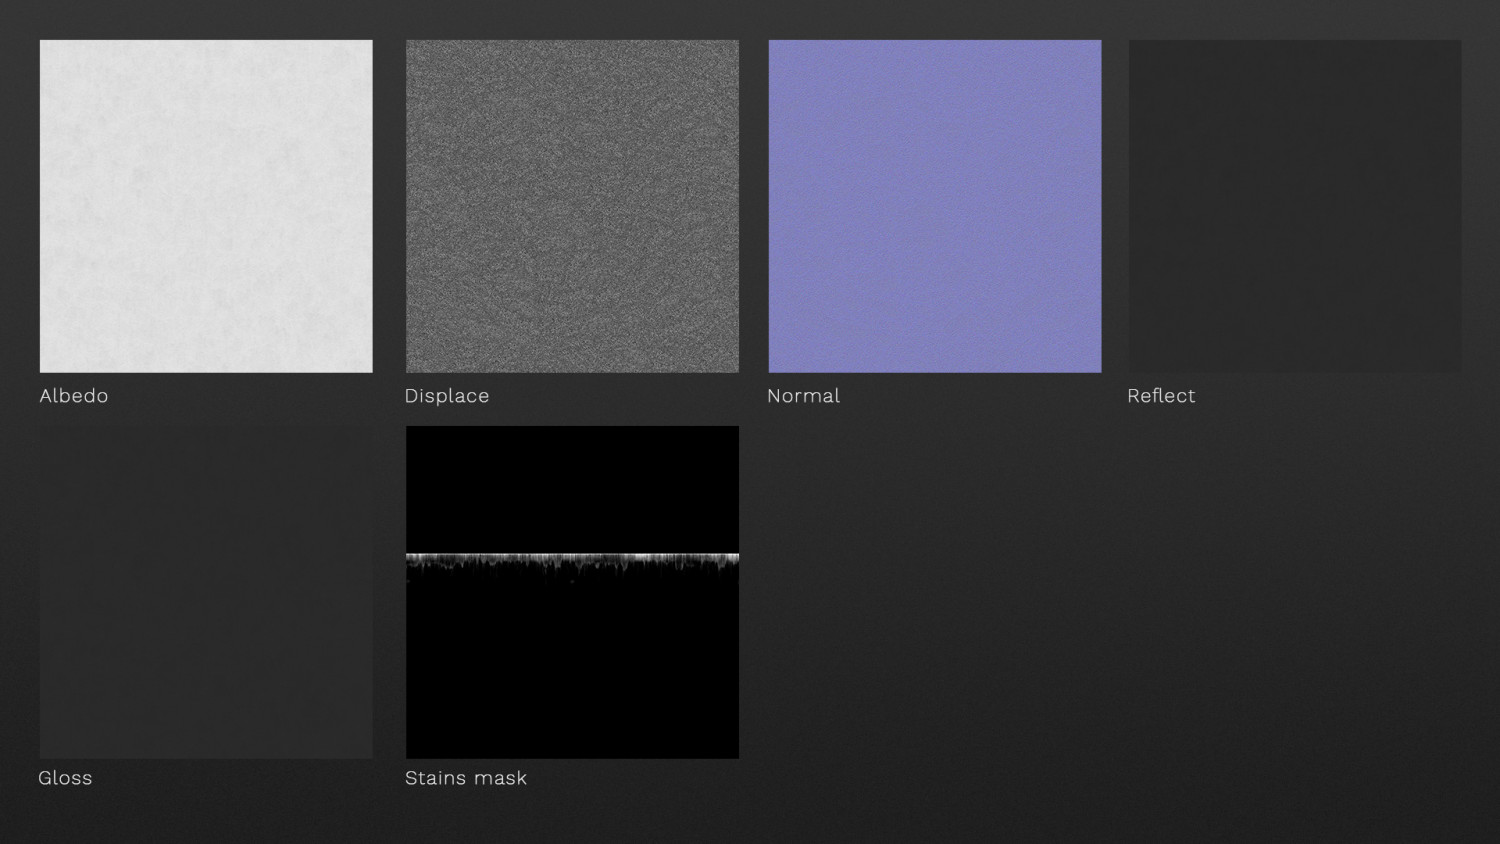Click the "Albedo" caption

point(74,396)
